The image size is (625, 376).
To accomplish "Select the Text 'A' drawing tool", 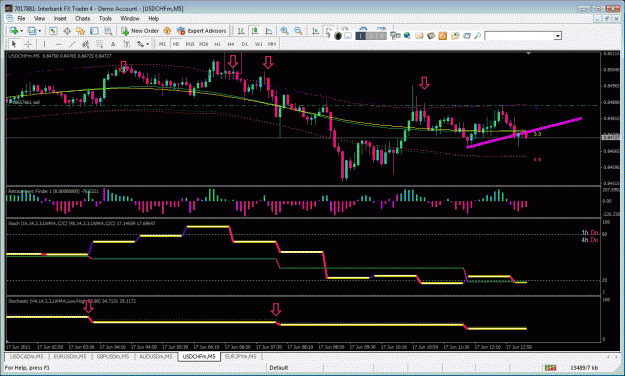I will point(113,44).
